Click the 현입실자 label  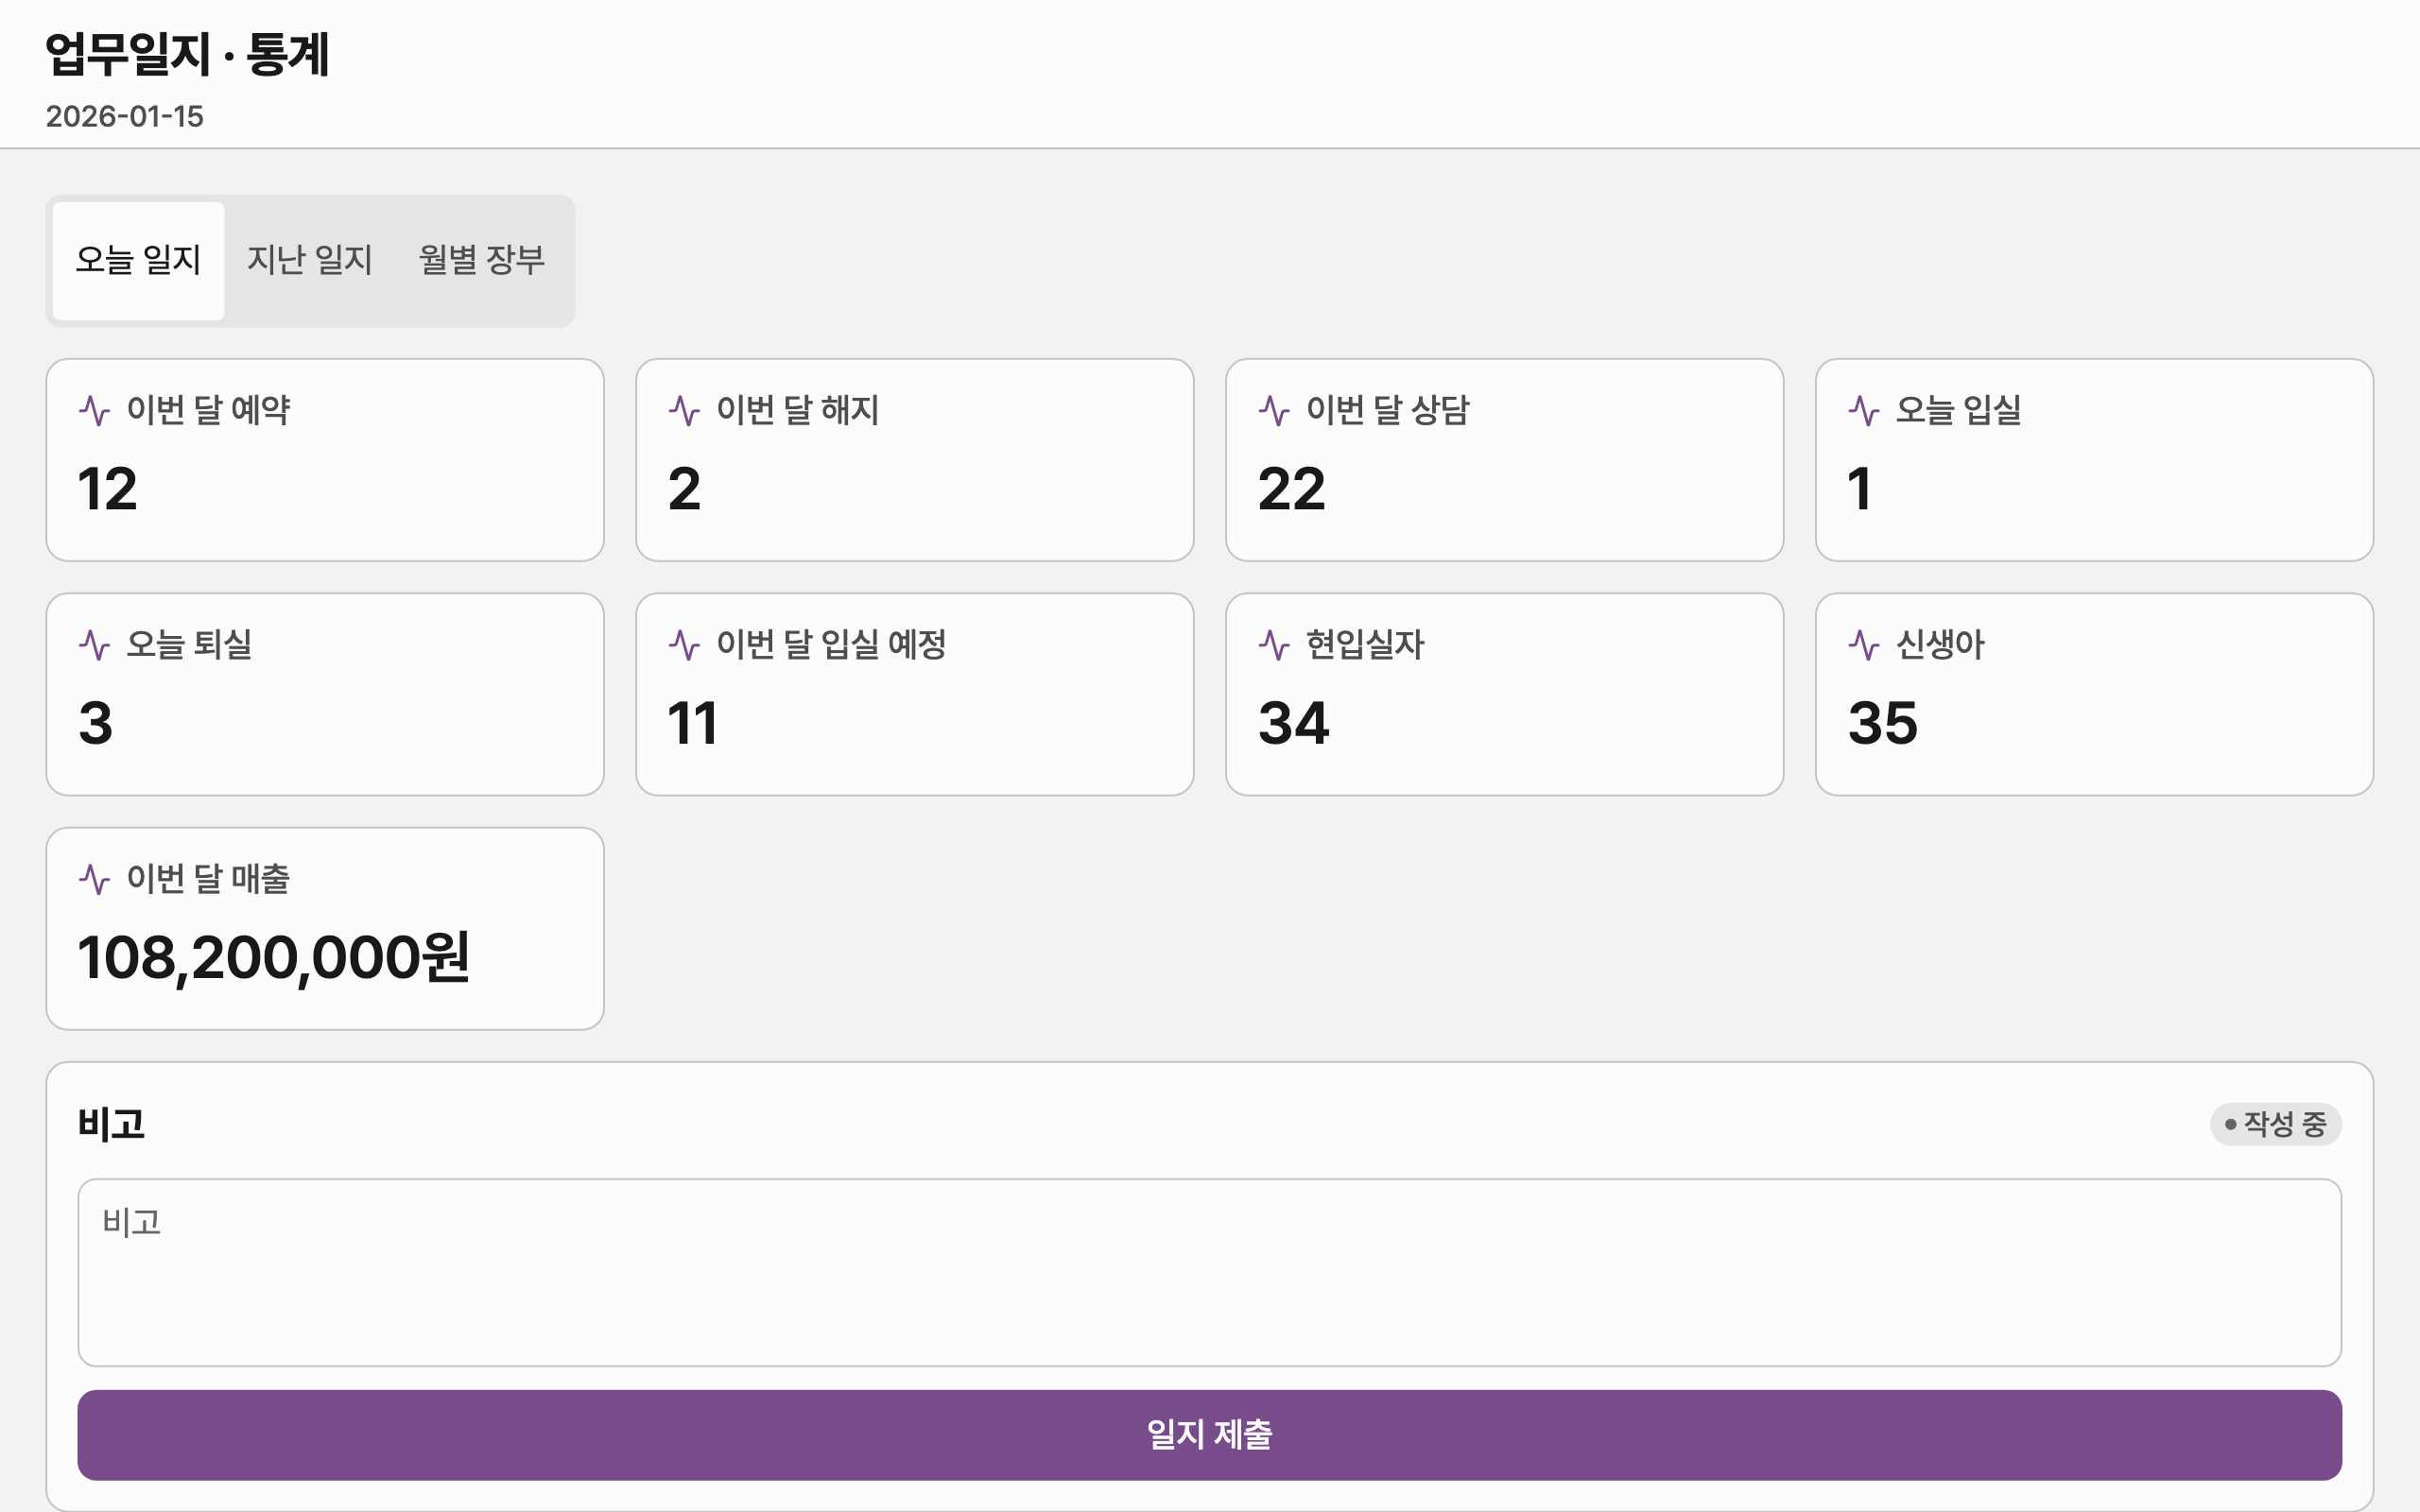click(x=1365, y=645)
